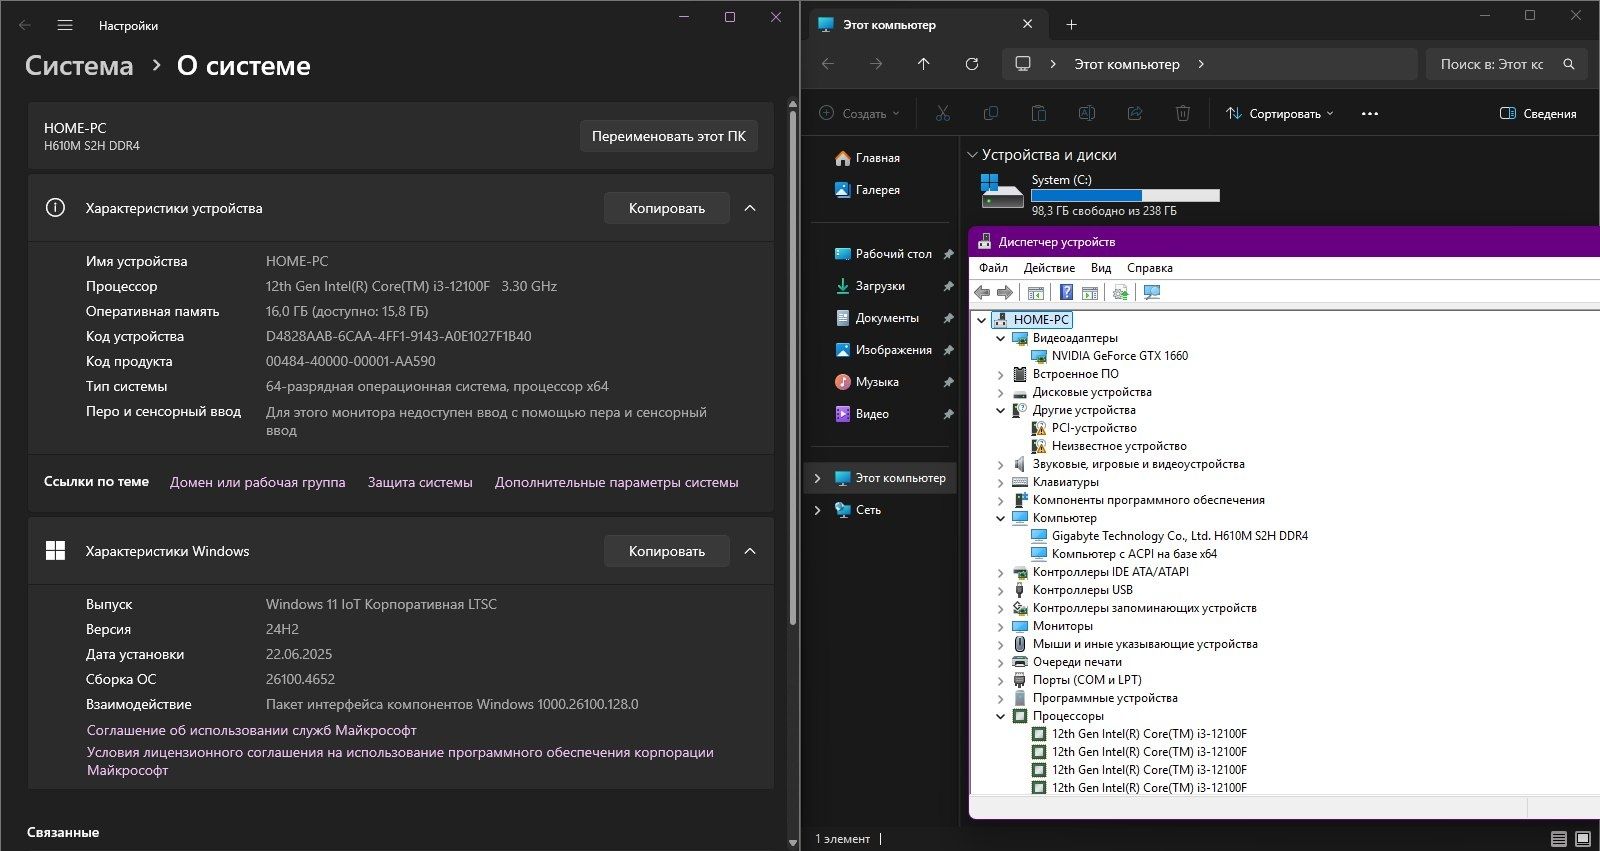Screen dimensions: 1600x851
Task: Switch to large thumbnails view icon in status bar
Action: pos(1582,838)
